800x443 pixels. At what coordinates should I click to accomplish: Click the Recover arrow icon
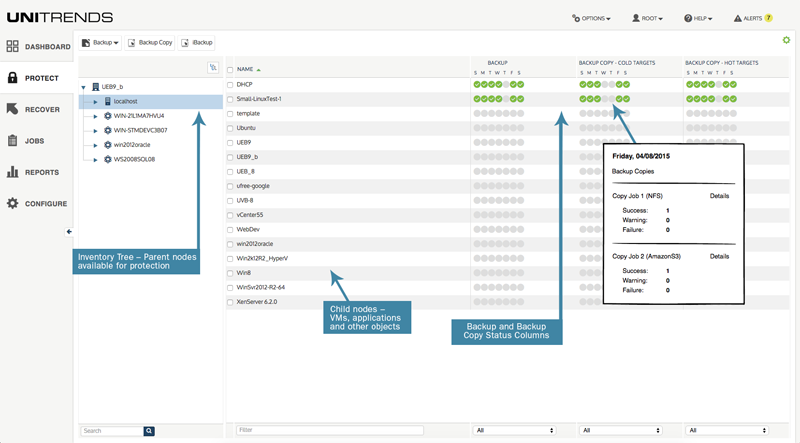13,109
